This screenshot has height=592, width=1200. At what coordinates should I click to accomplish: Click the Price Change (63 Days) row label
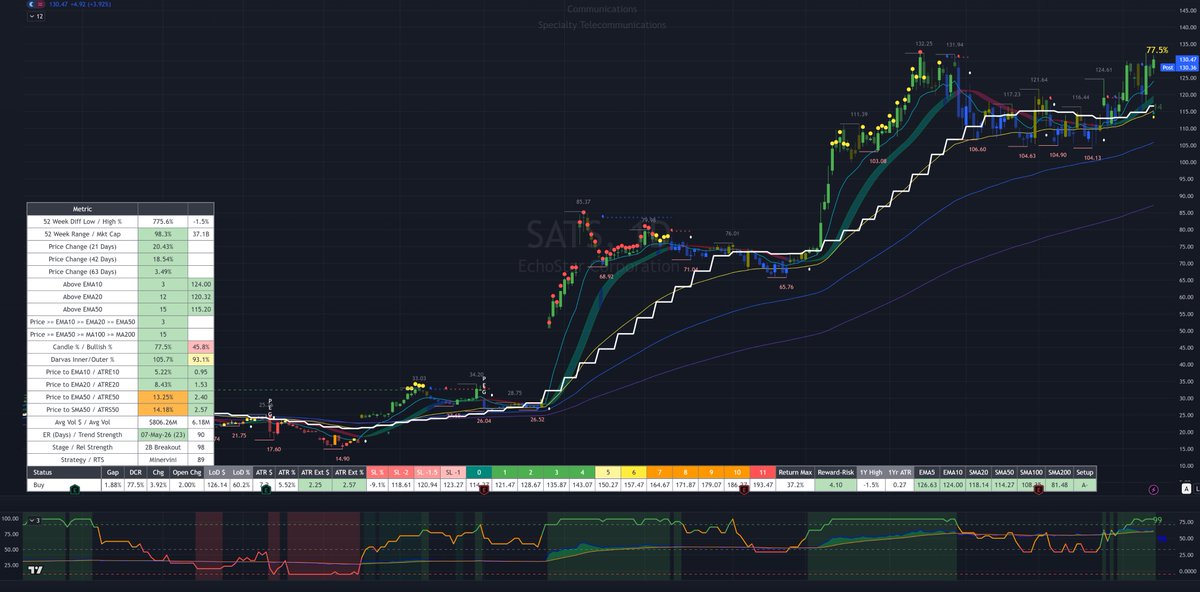[x=82, y=272]
